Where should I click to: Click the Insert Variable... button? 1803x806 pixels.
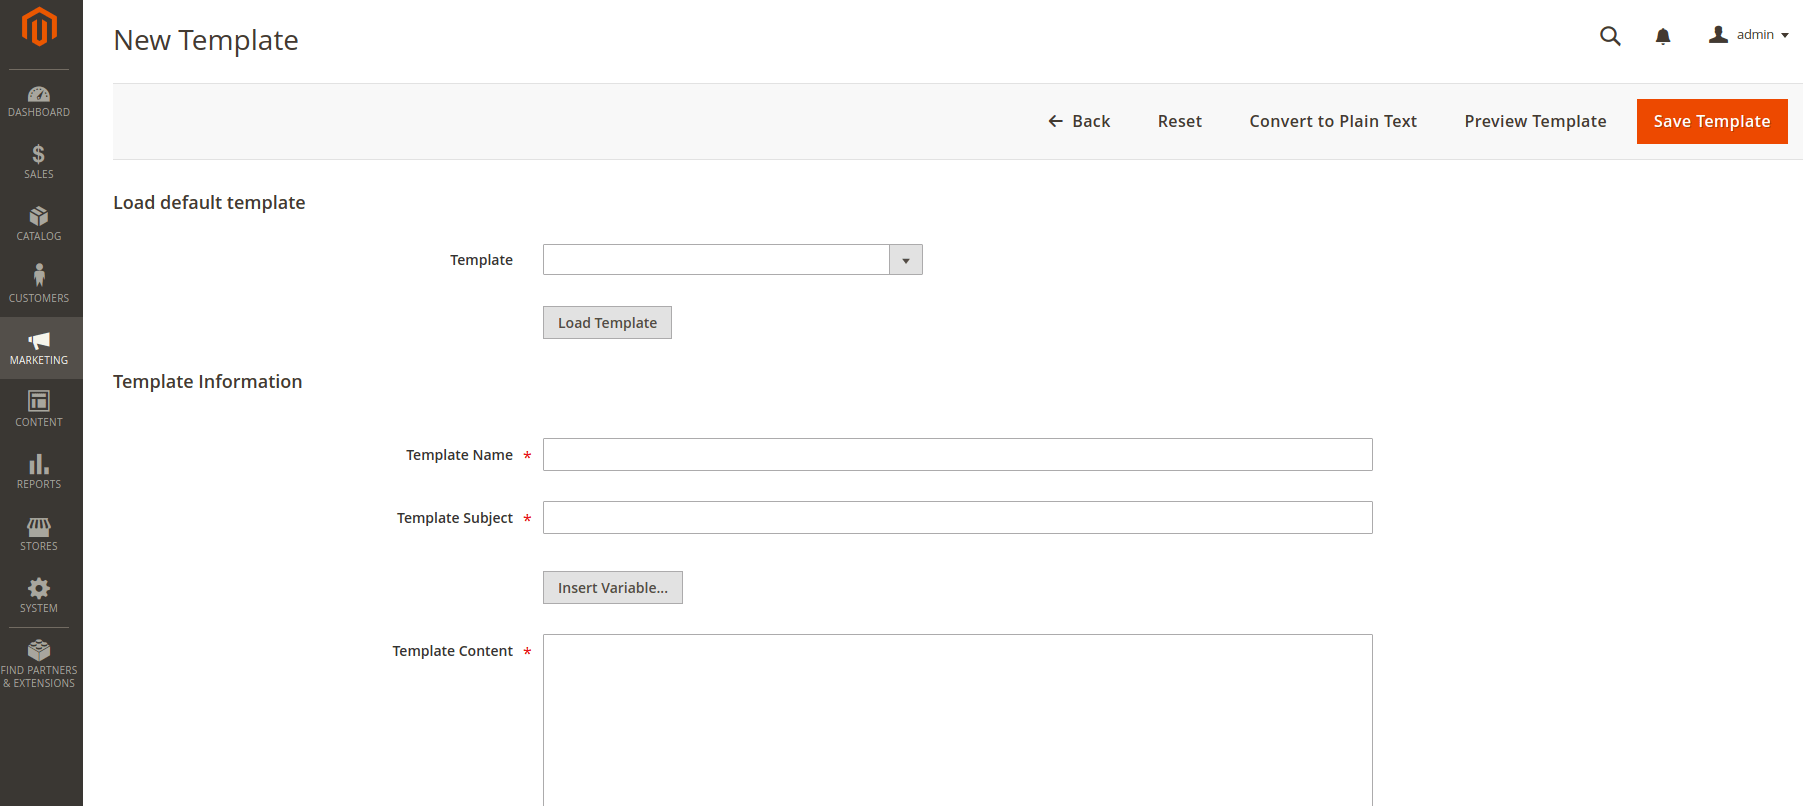(613, 588)
